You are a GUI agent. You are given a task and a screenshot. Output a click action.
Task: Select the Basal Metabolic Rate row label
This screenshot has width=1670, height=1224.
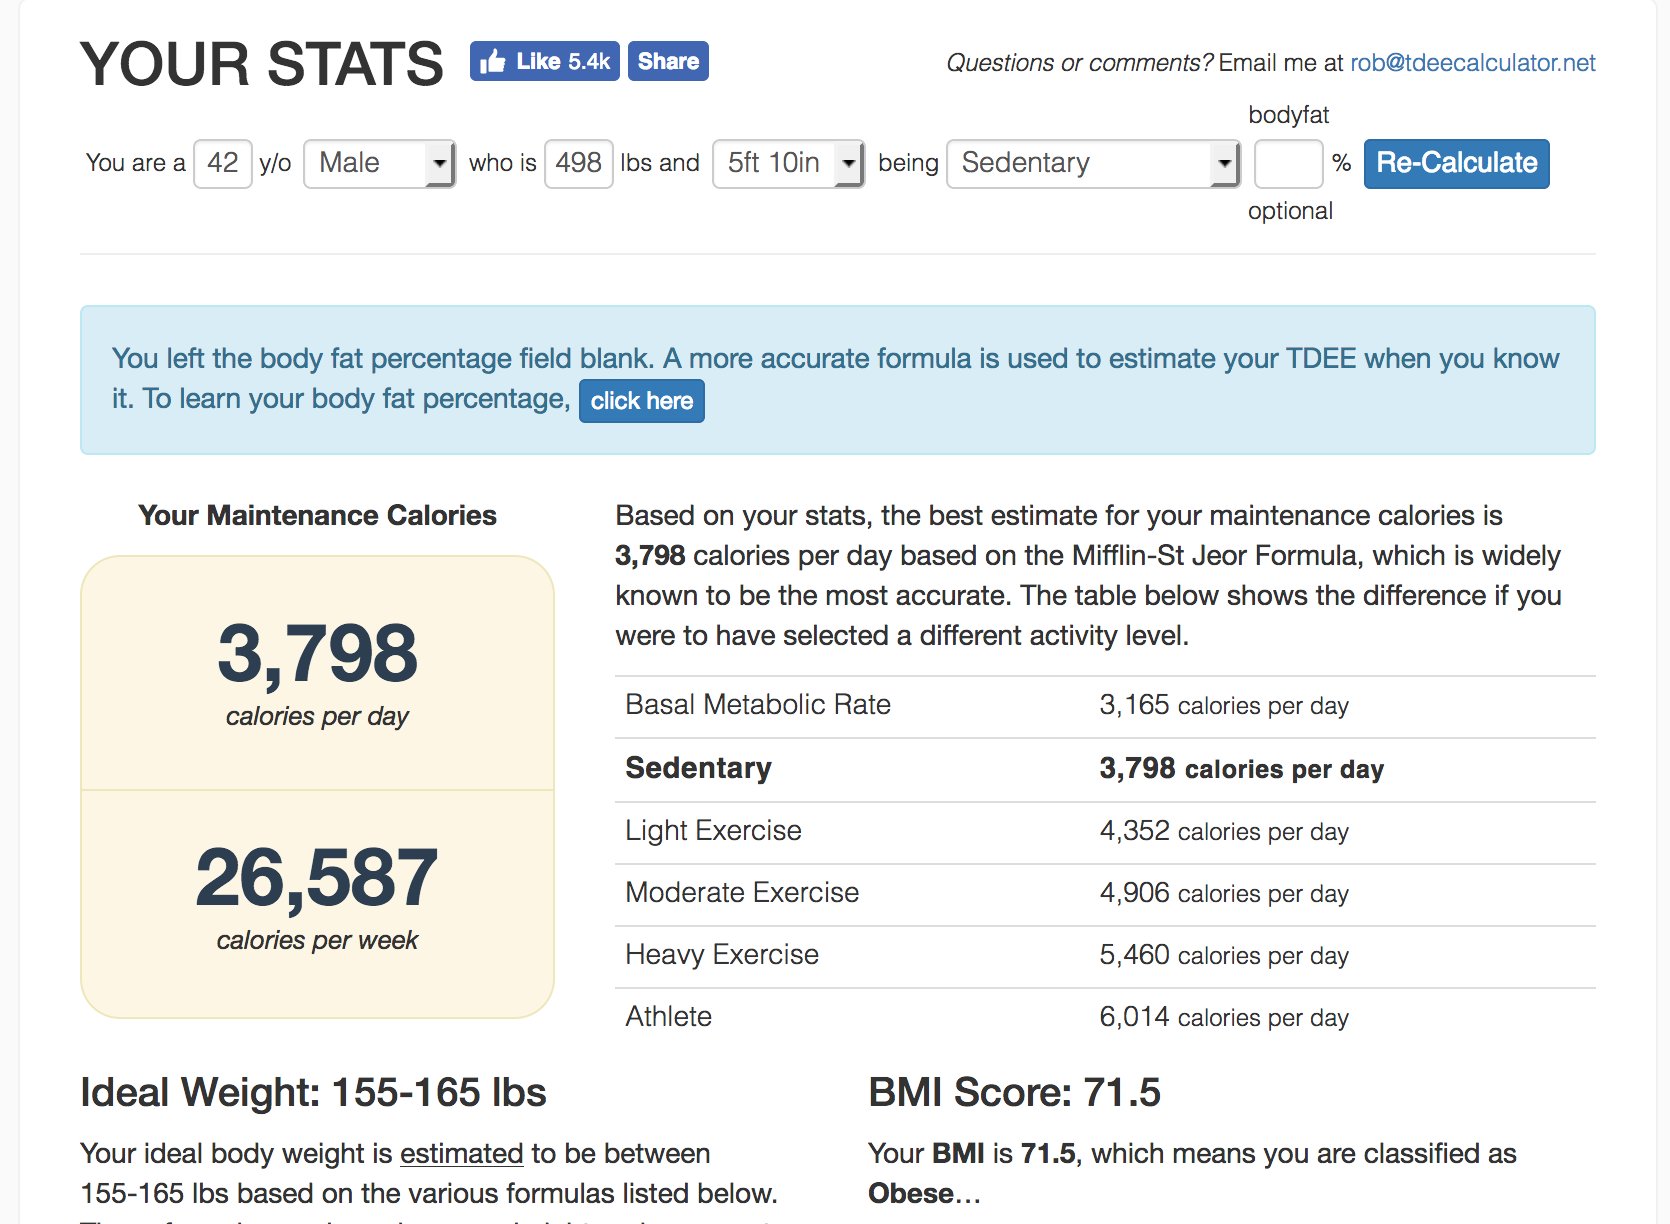click(x=758, y=705)
